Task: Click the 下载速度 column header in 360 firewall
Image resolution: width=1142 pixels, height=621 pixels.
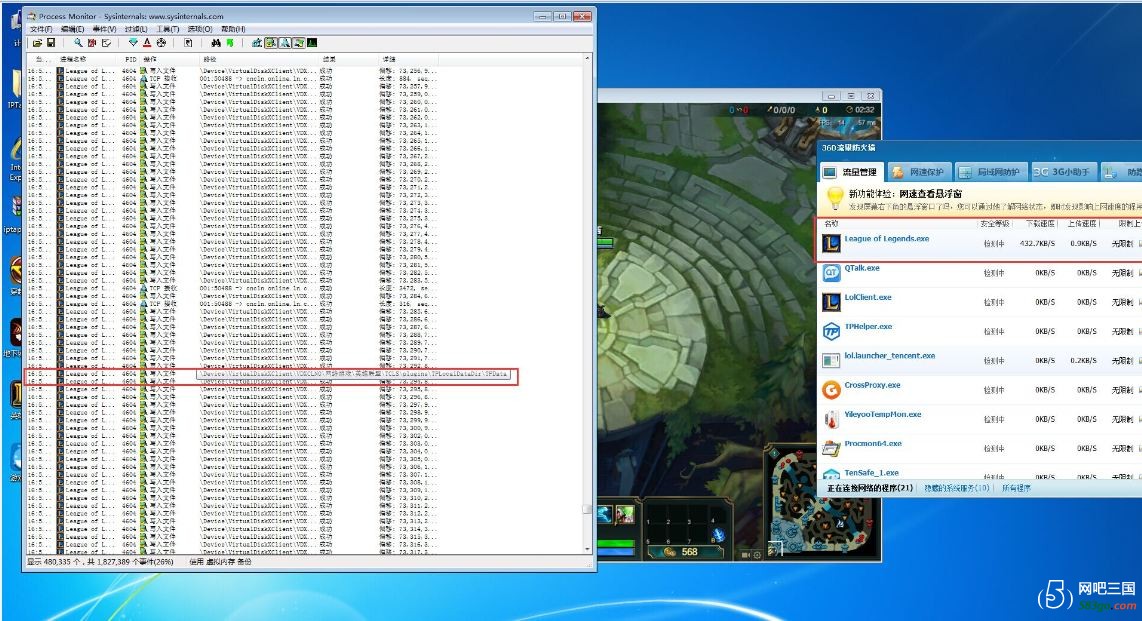Action: (1040, 224)
